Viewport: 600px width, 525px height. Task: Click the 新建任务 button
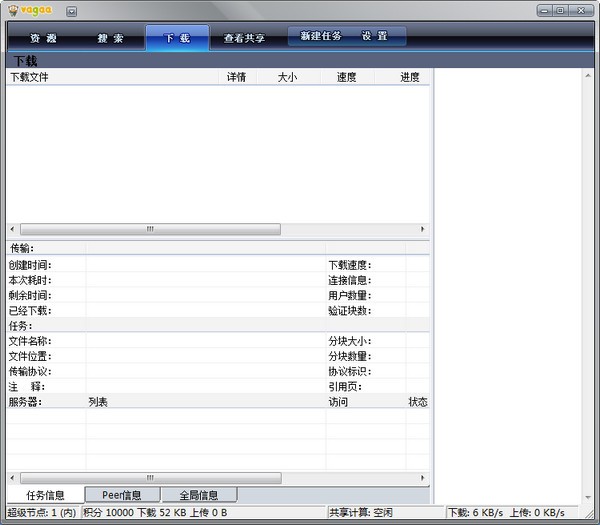pyautogui.click(x=321, y=36)
